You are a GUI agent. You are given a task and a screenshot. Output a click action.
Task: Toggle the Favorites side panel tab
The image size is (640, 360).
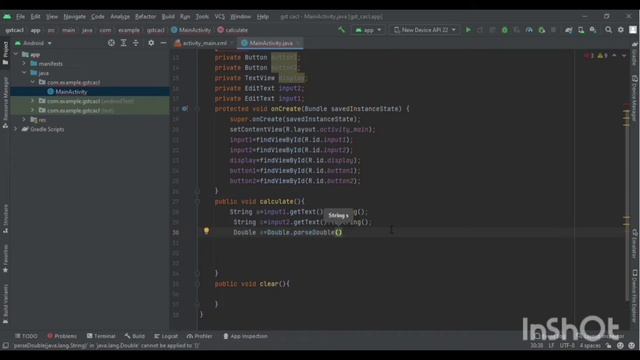point(5,259)
